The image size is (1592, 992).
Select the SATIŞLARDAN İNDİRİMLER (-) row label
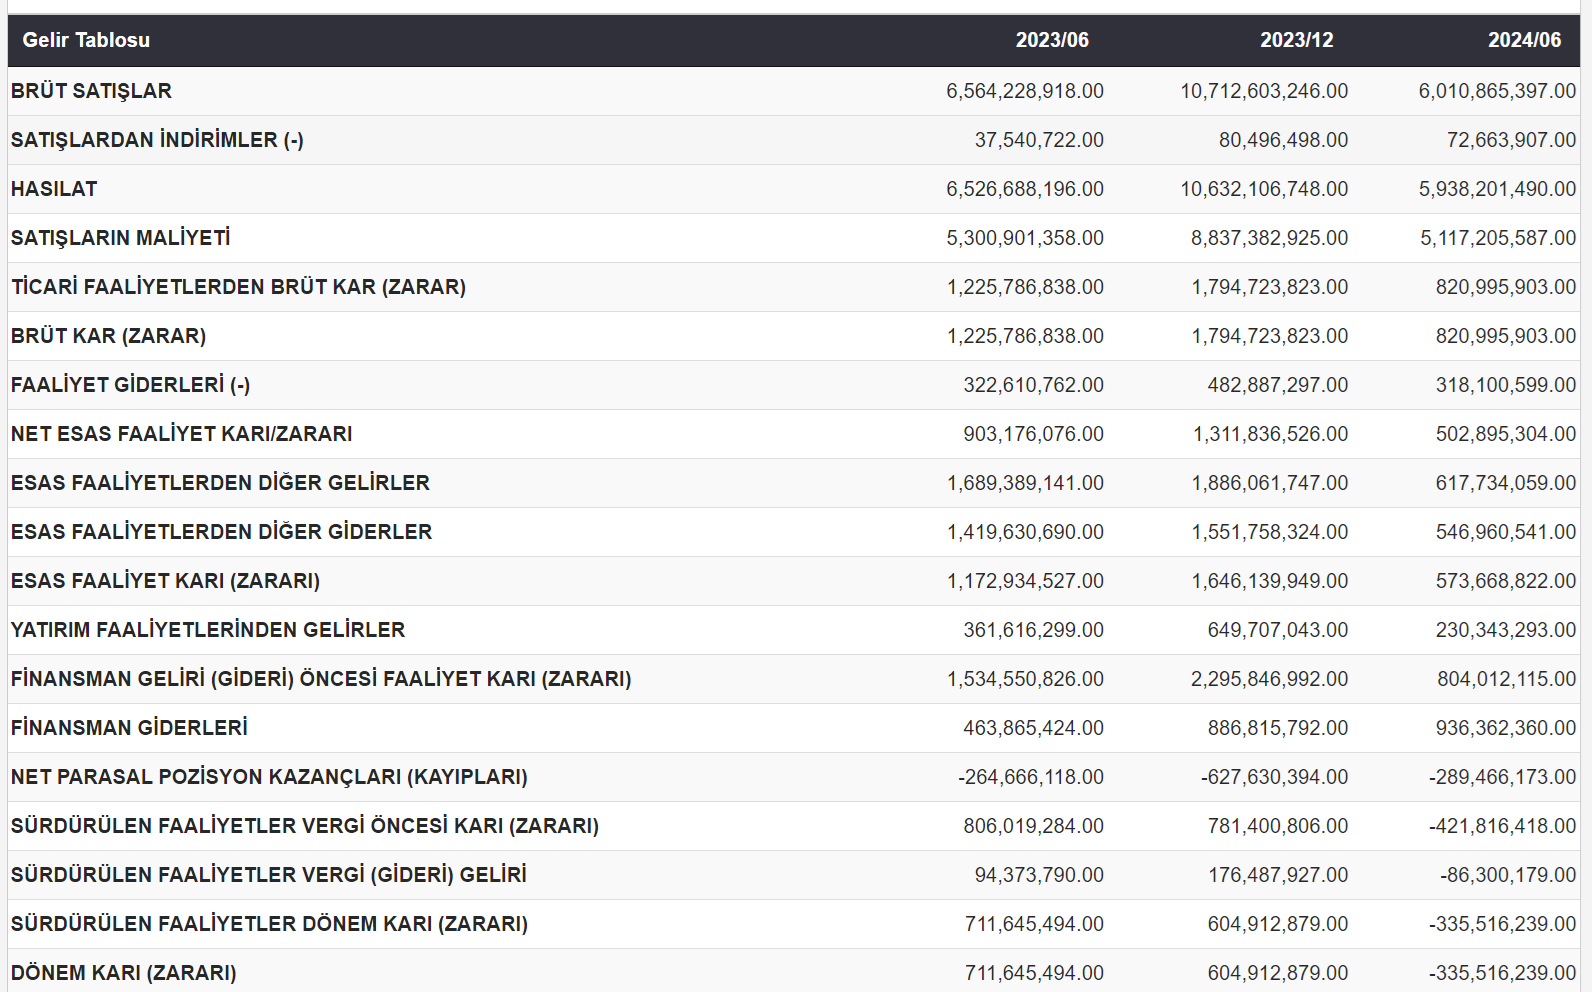tap(157, 140)
